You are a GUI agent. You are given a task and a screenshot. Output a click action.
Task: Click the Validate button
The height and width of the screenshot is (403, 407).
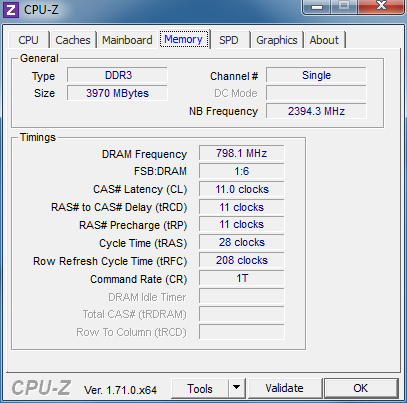click(x=284, y=388)
